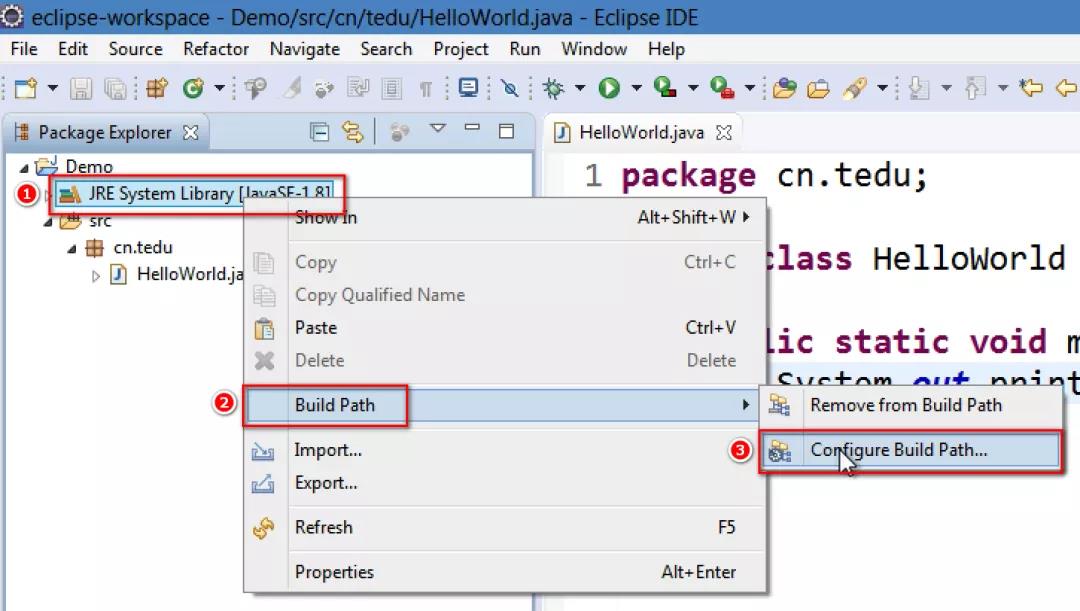Click the green Run button

click(x=609, y=88)
